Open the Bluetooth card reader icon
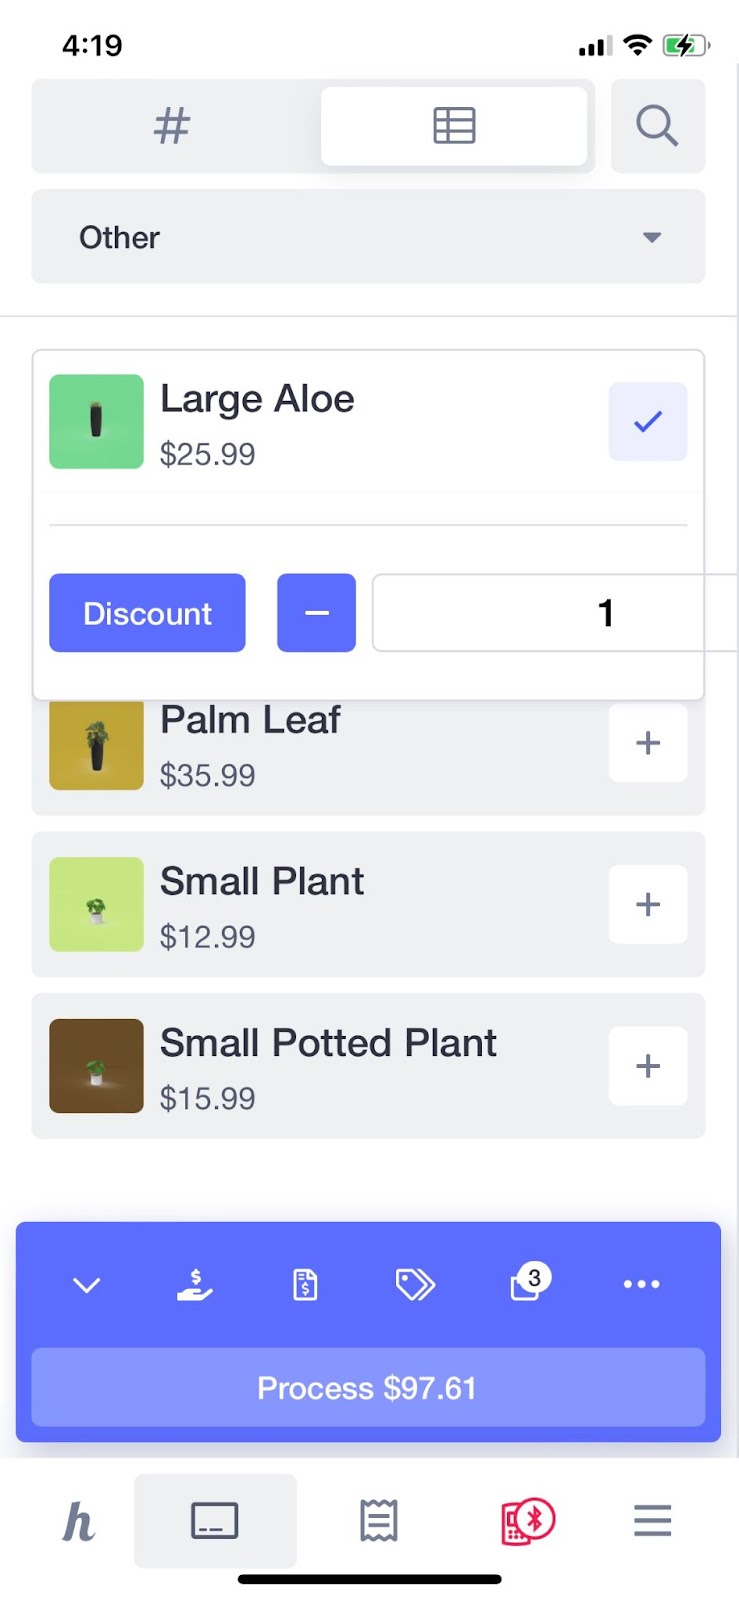The width and height of the screenshot is (739, 1600). tap(527, 1521)
